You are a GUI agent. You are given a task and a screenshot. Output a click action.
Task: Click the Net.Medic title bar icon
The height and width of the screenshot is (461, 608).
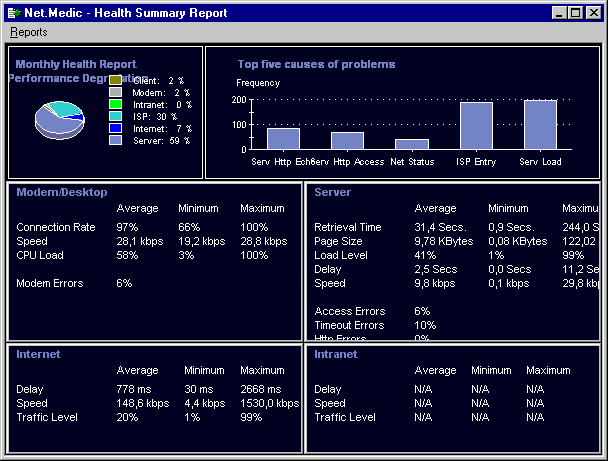coord(13,13)
